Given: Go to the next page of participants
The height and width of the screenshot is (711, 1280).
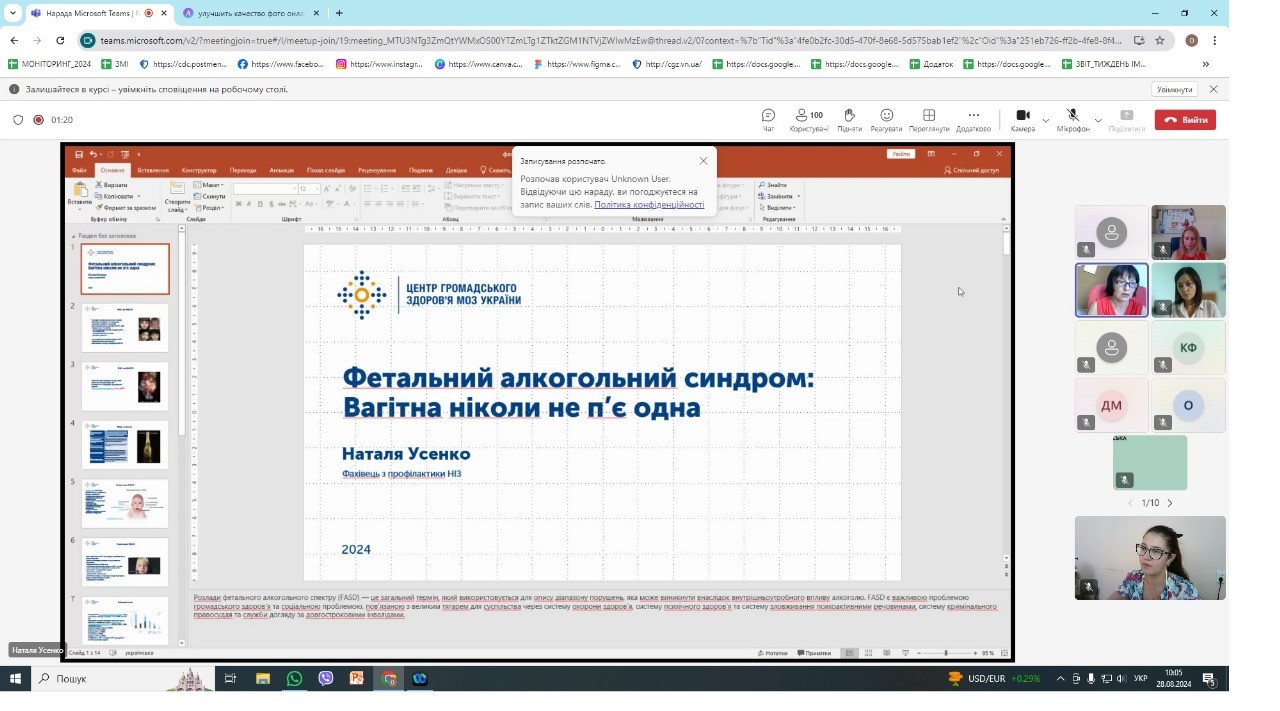Looking at the screenshot, I should [x=1170, y=503].
